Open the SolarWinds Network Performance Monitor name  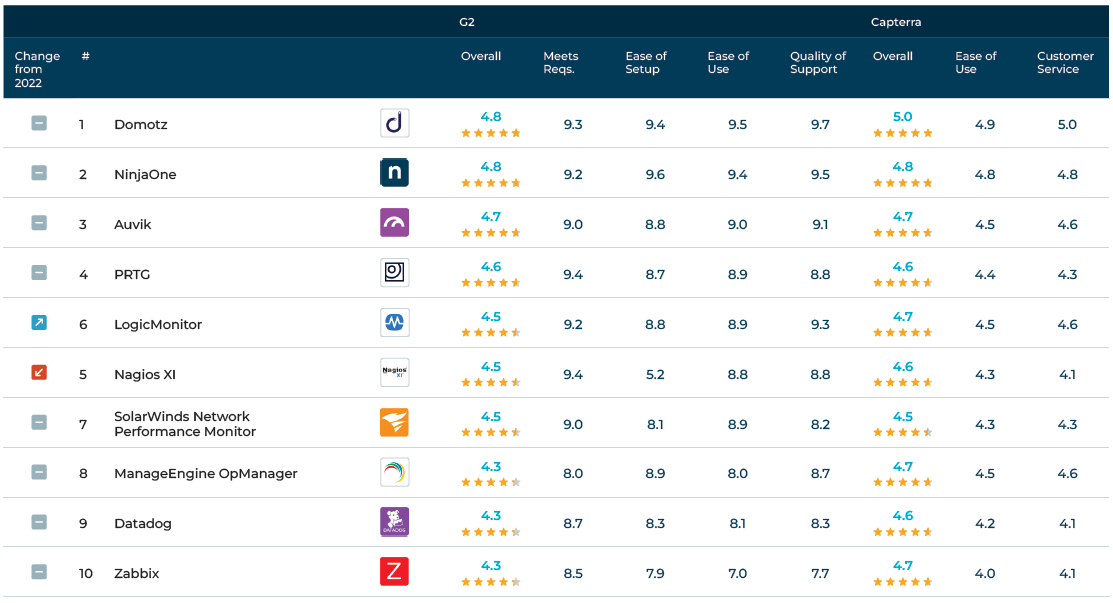(185, 424)
